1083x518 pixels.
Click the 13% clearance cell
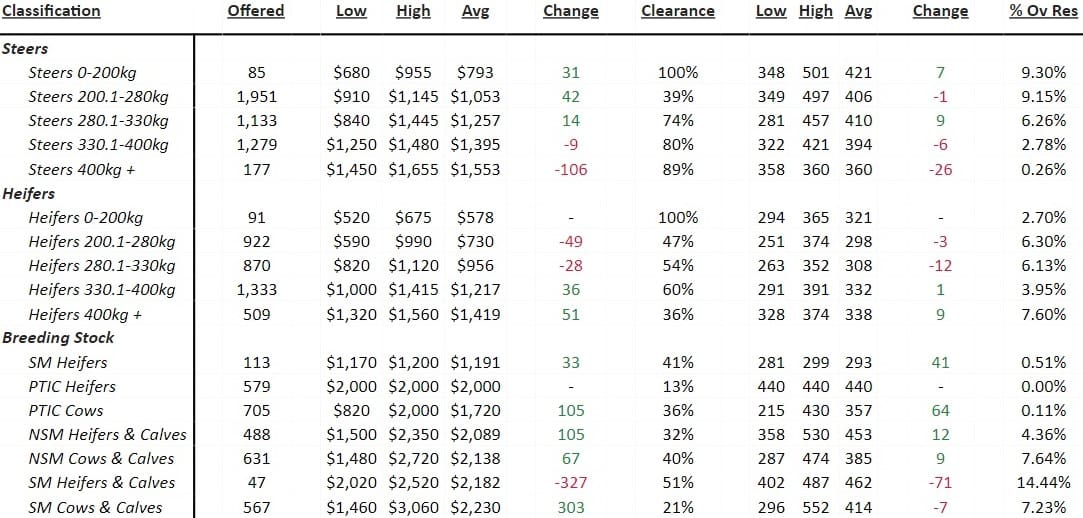(678, 387)
